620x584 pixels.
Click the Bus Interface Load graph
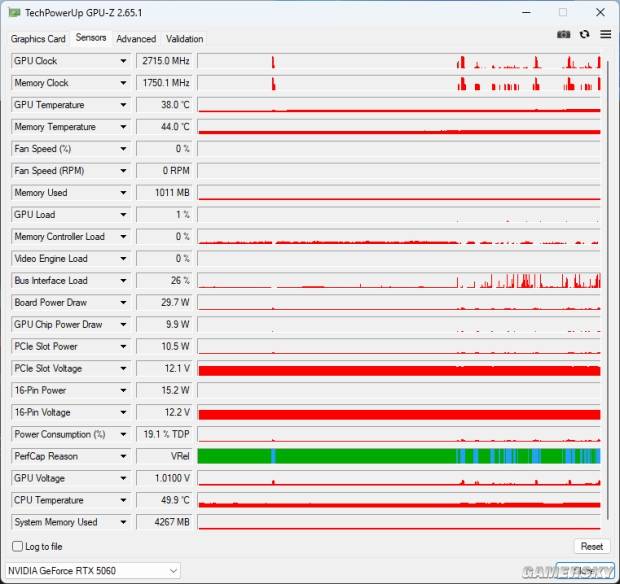point(399,281)
